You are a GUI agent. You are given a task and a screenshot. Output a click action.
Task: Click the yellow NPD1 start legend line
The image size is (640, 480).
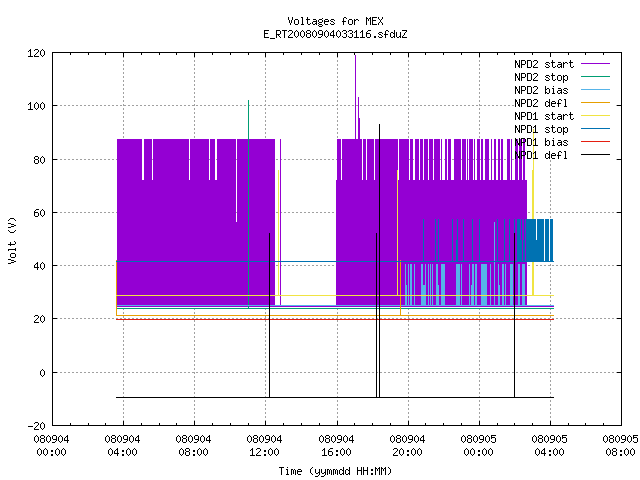596,116
